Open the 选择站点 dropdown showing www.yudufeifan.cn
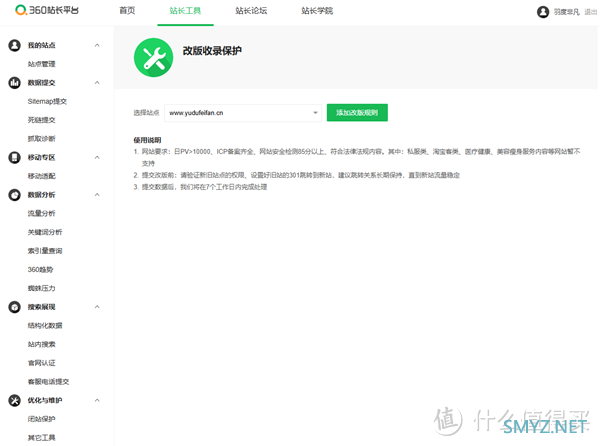The height and width of the screenshot is (446, 600). click(243, 113)
